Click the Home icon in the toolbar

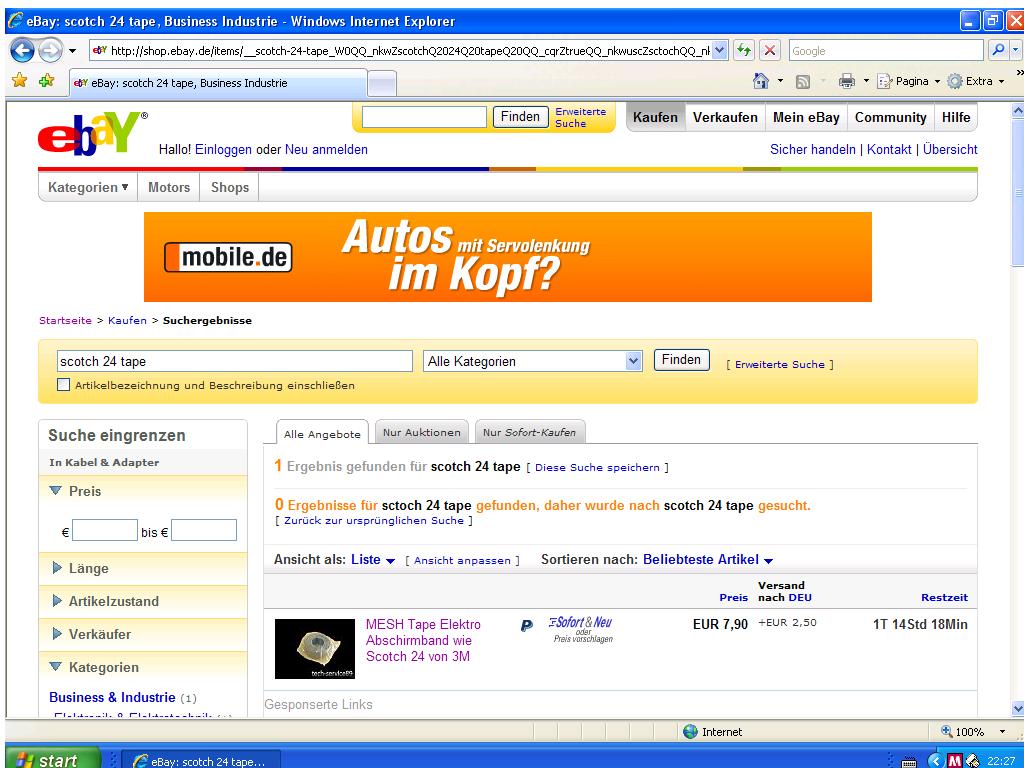pyautogui.click(x=761, y=81)
